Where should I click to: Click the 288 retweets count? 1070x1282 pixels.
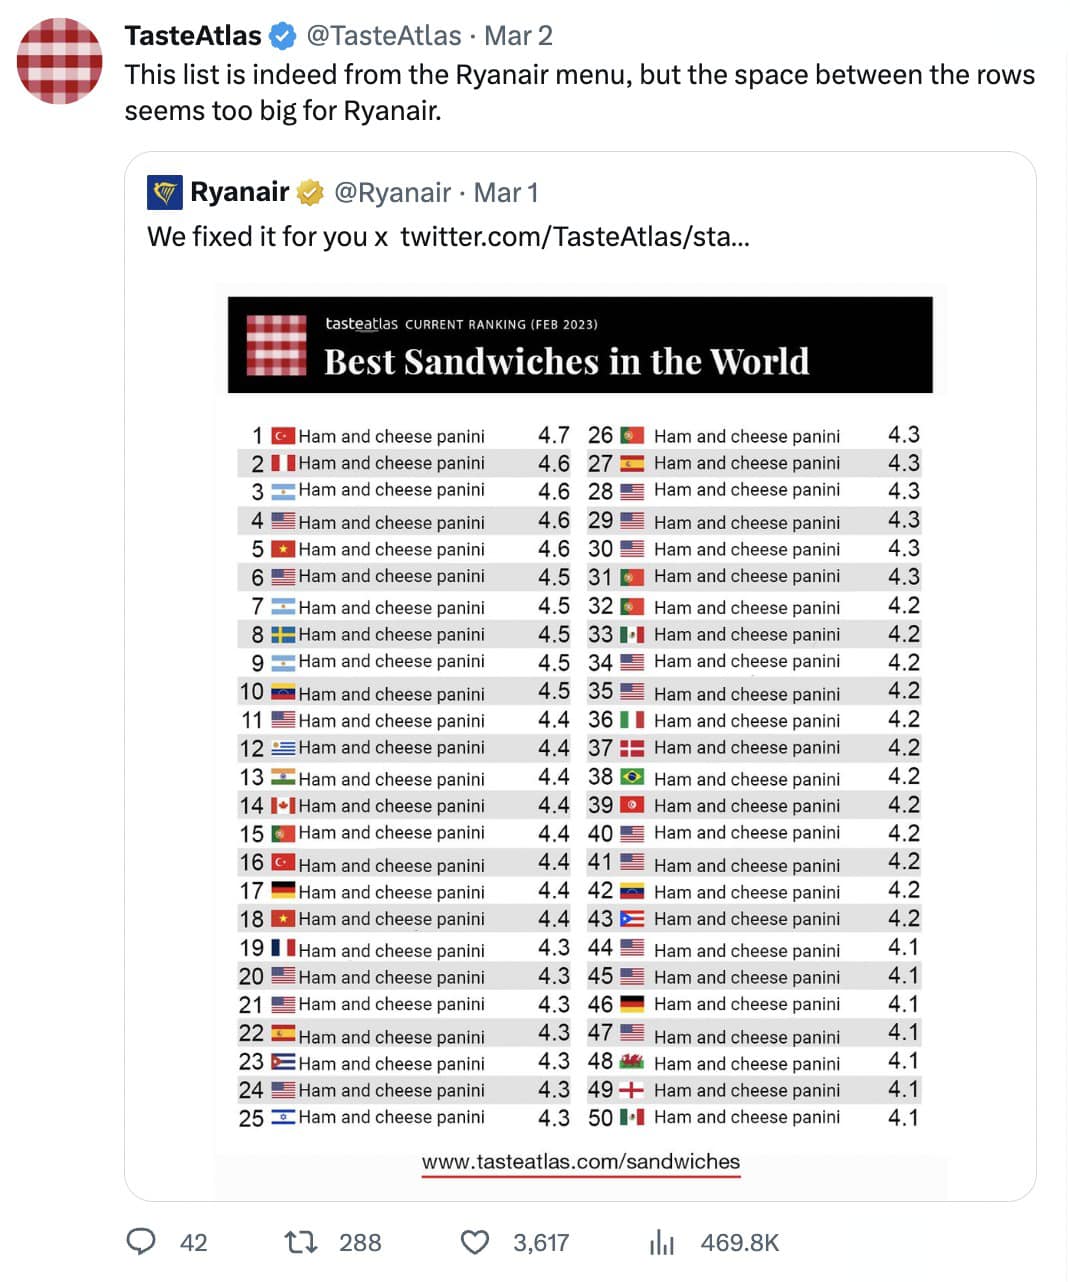tap(360, 1242)
